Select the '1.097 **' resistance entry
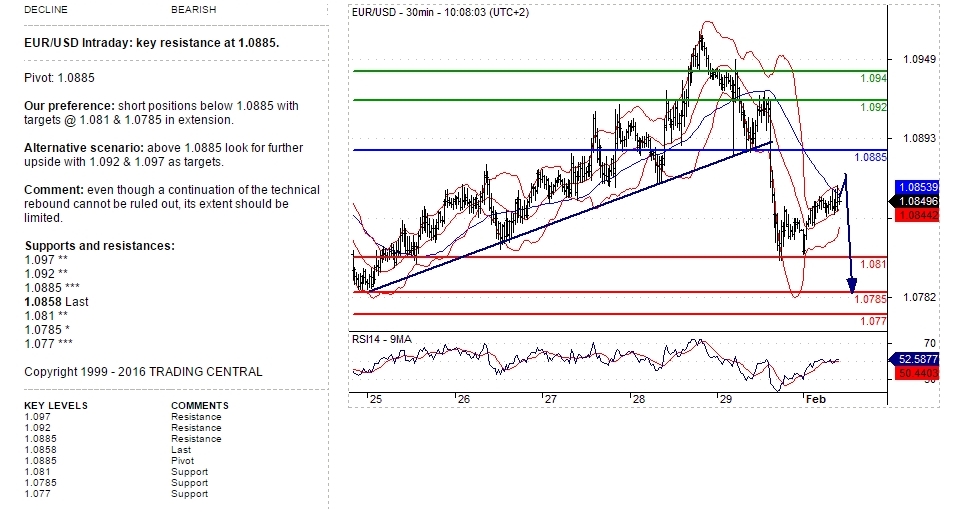Viewport: 958px width, 525px height. [x=46, y=260]
